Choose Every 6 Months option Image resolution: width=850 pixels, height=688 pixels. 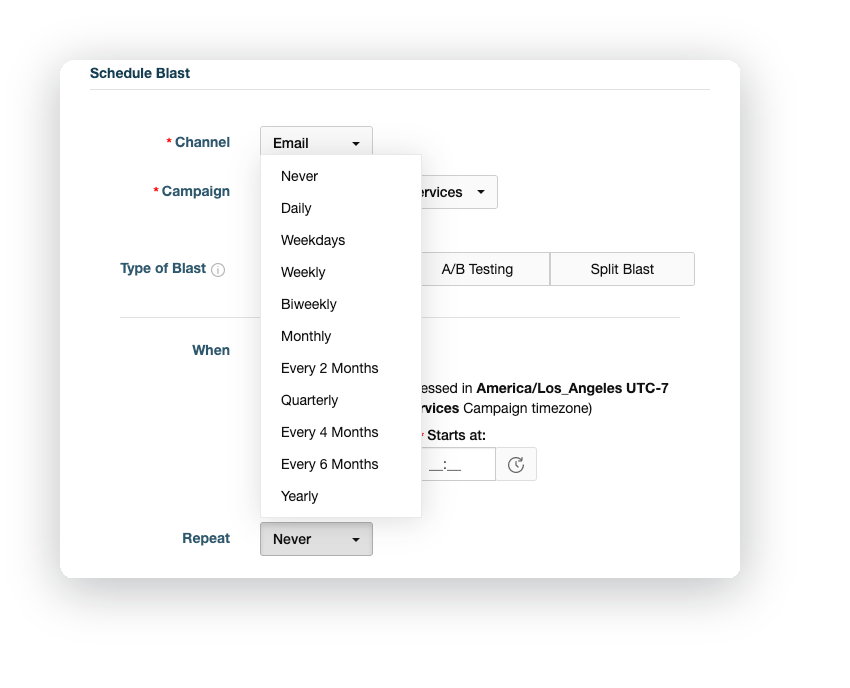(340, 464)
